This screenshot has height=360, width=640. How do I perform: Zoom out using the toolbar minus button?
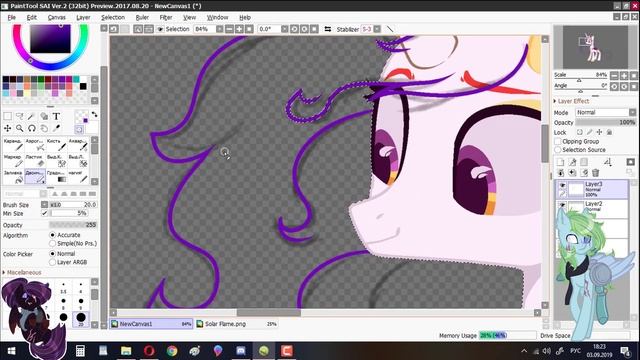(230, 29)
